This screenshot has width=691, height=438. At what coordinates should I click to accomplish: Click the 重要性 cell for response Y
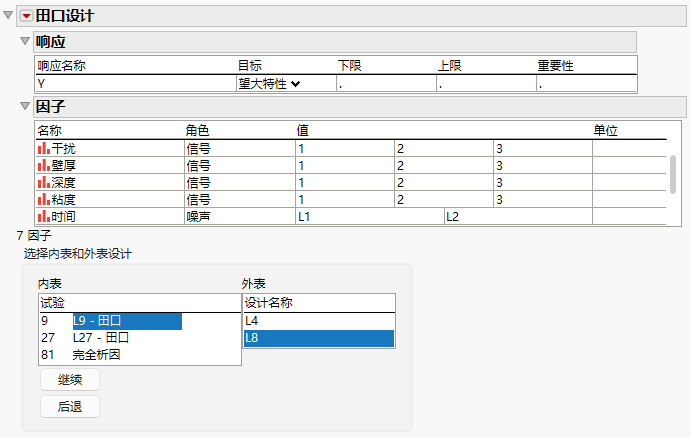586,84
